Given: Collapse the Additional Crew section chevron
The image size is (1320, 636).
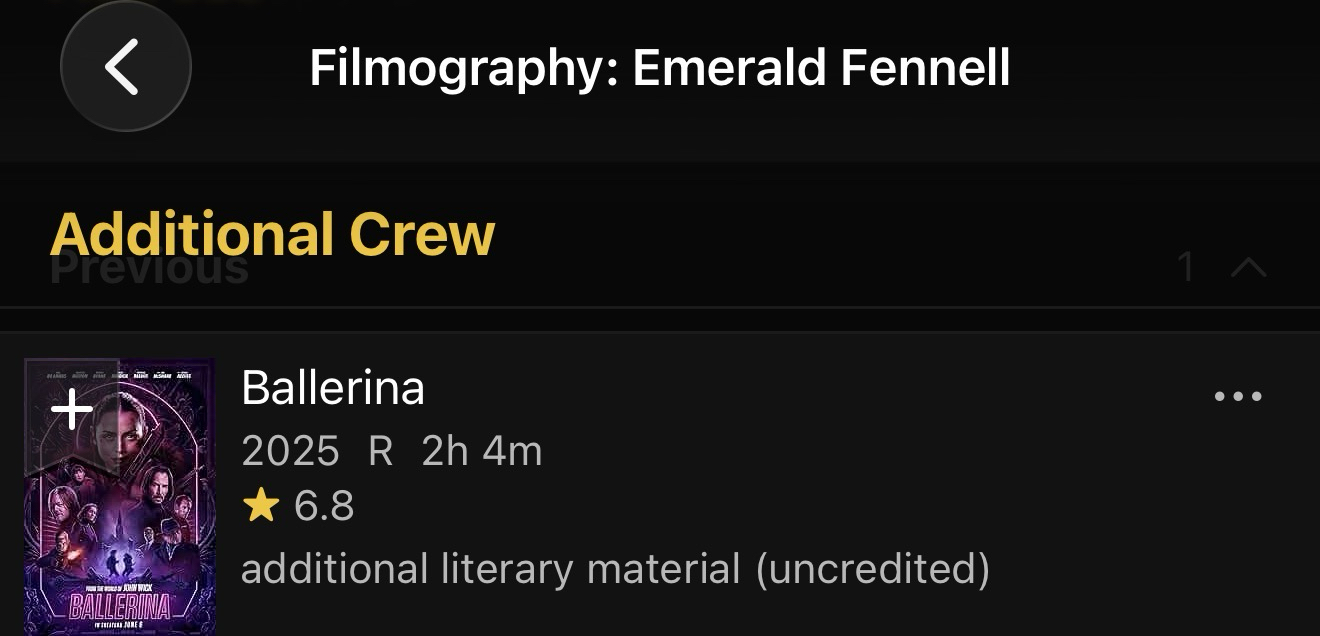Looking at the screenshot, I should pos(1248,267).
